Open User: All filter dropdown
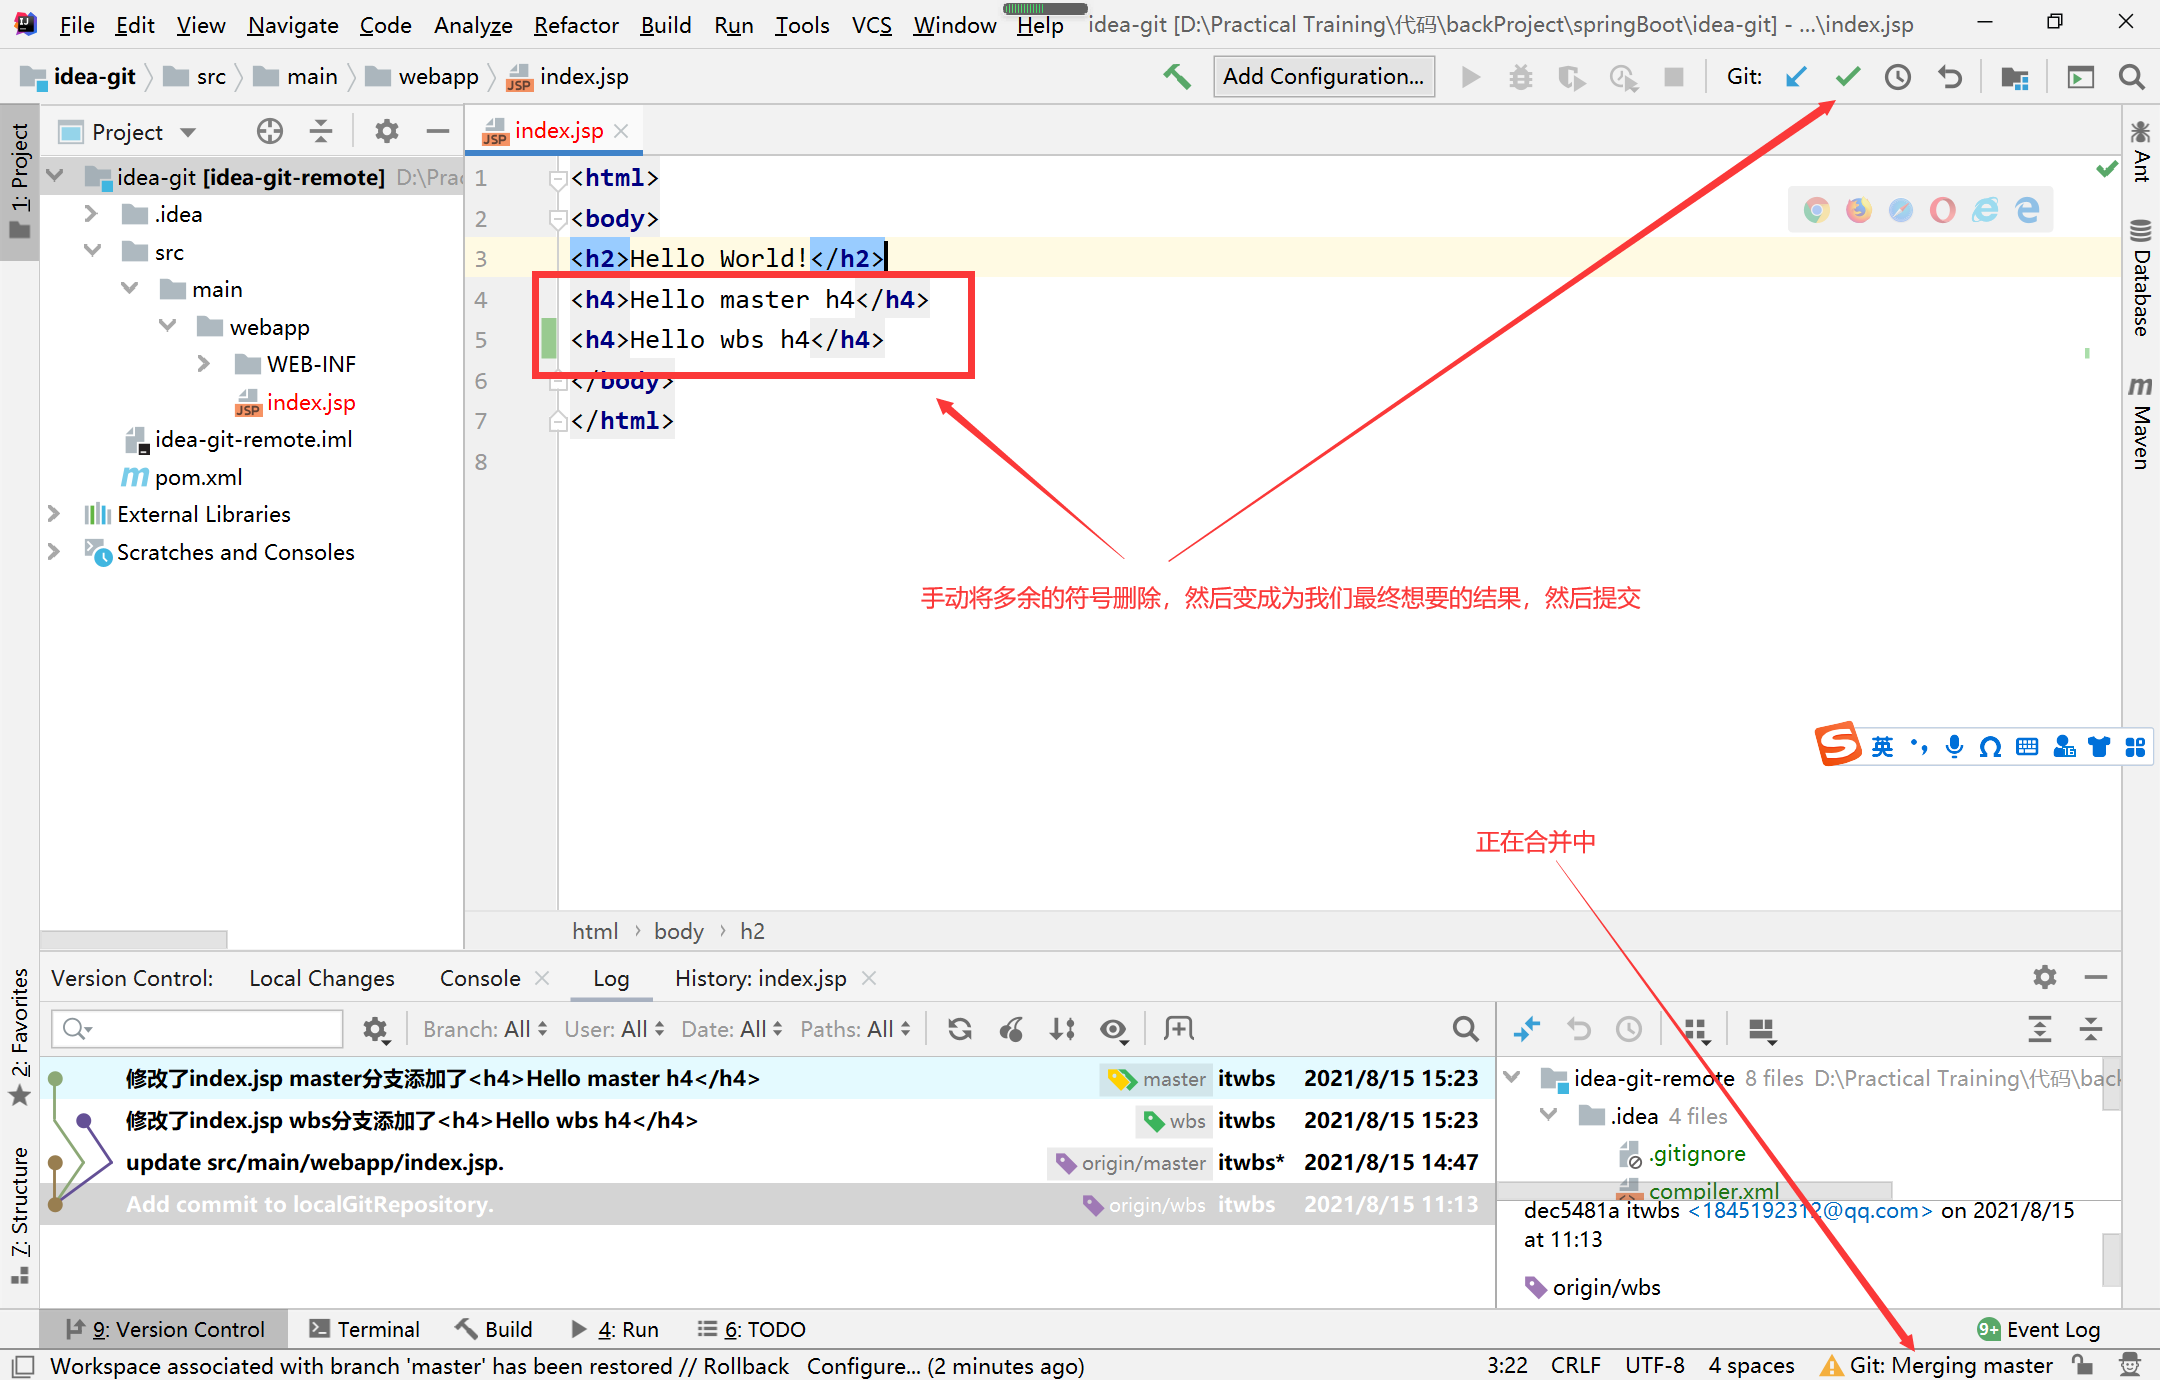 click(x=614, y=1029)
